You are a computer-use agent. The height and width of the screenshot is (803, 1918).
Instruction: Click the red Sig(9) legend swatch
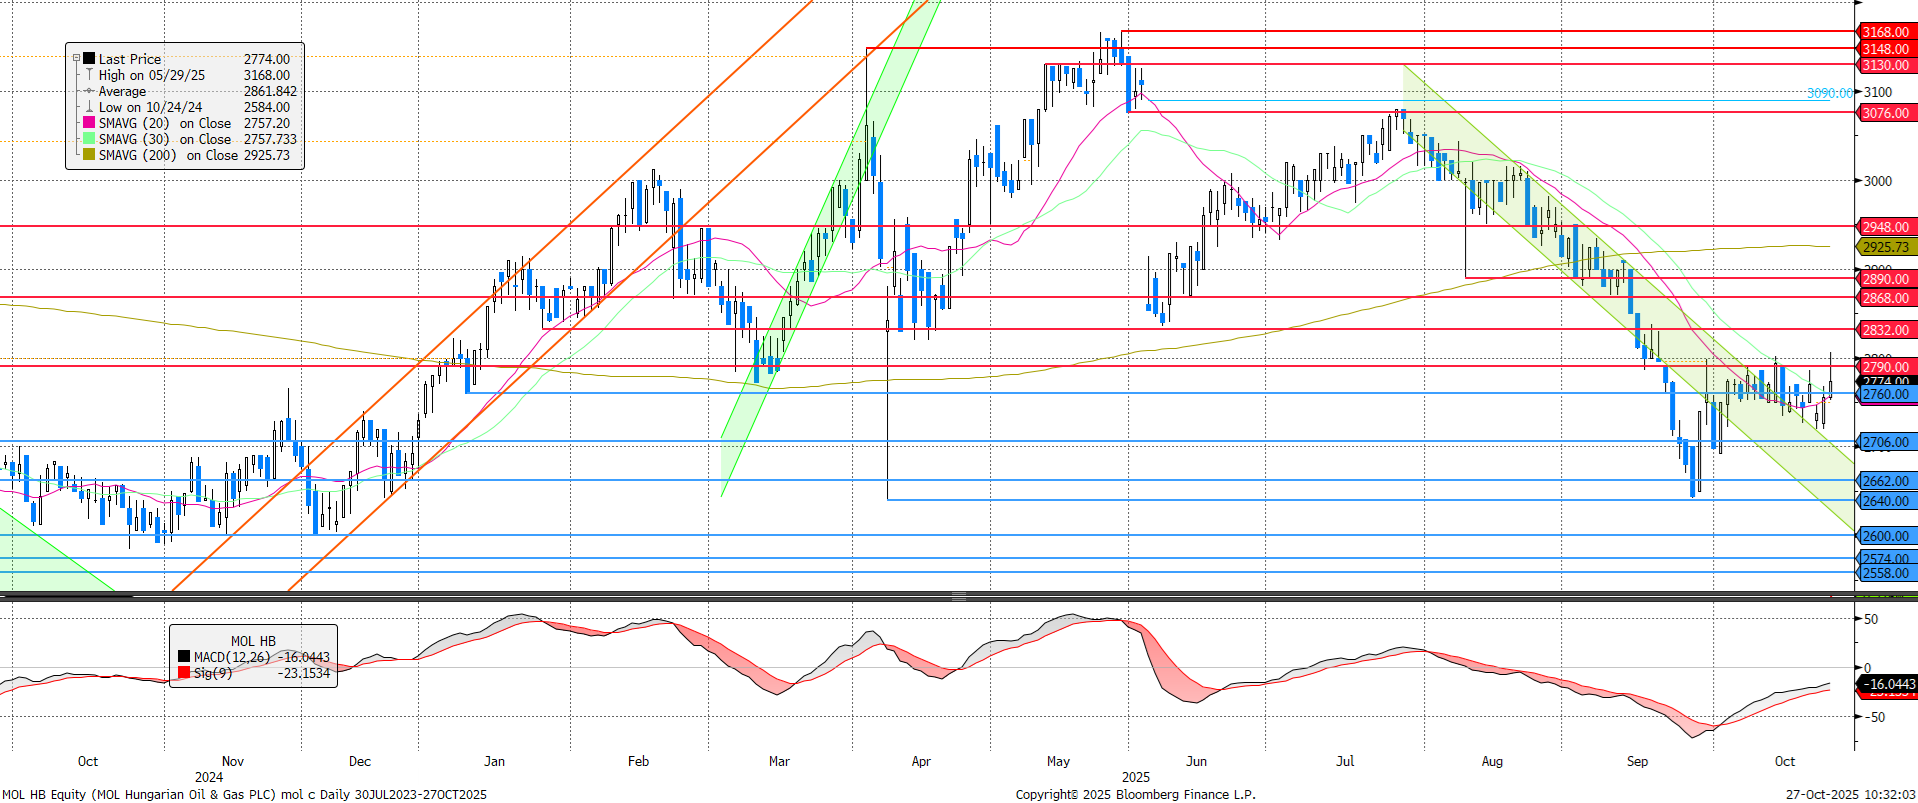(x=184, y=673)
